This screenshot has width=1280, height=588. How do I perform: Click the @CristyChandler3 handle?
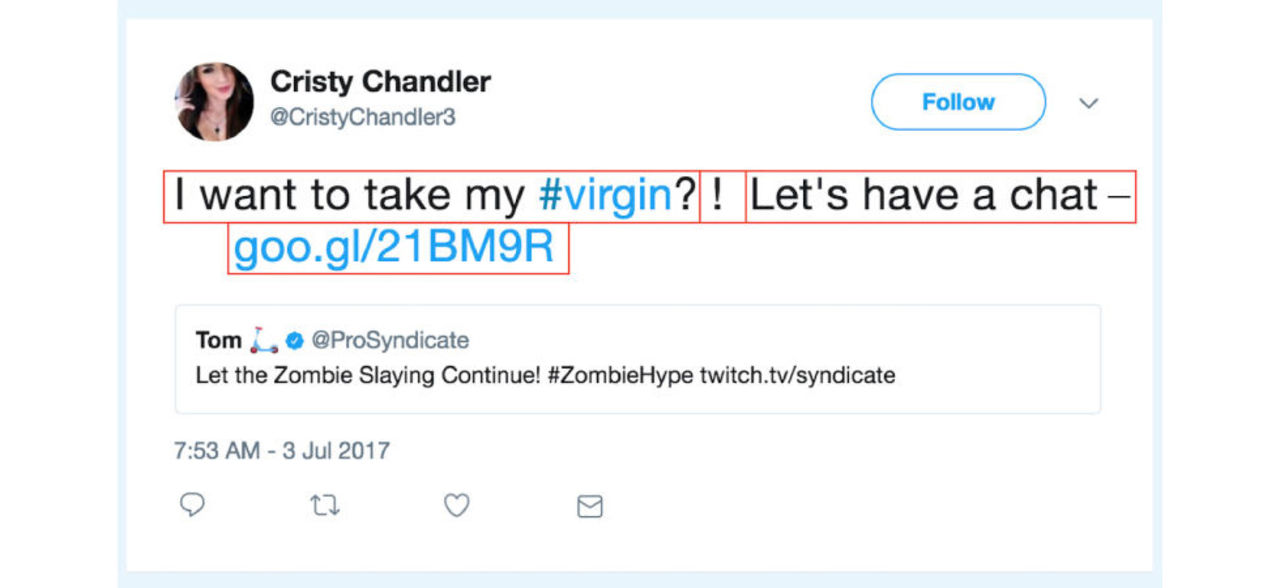click(x=363, y=117)
